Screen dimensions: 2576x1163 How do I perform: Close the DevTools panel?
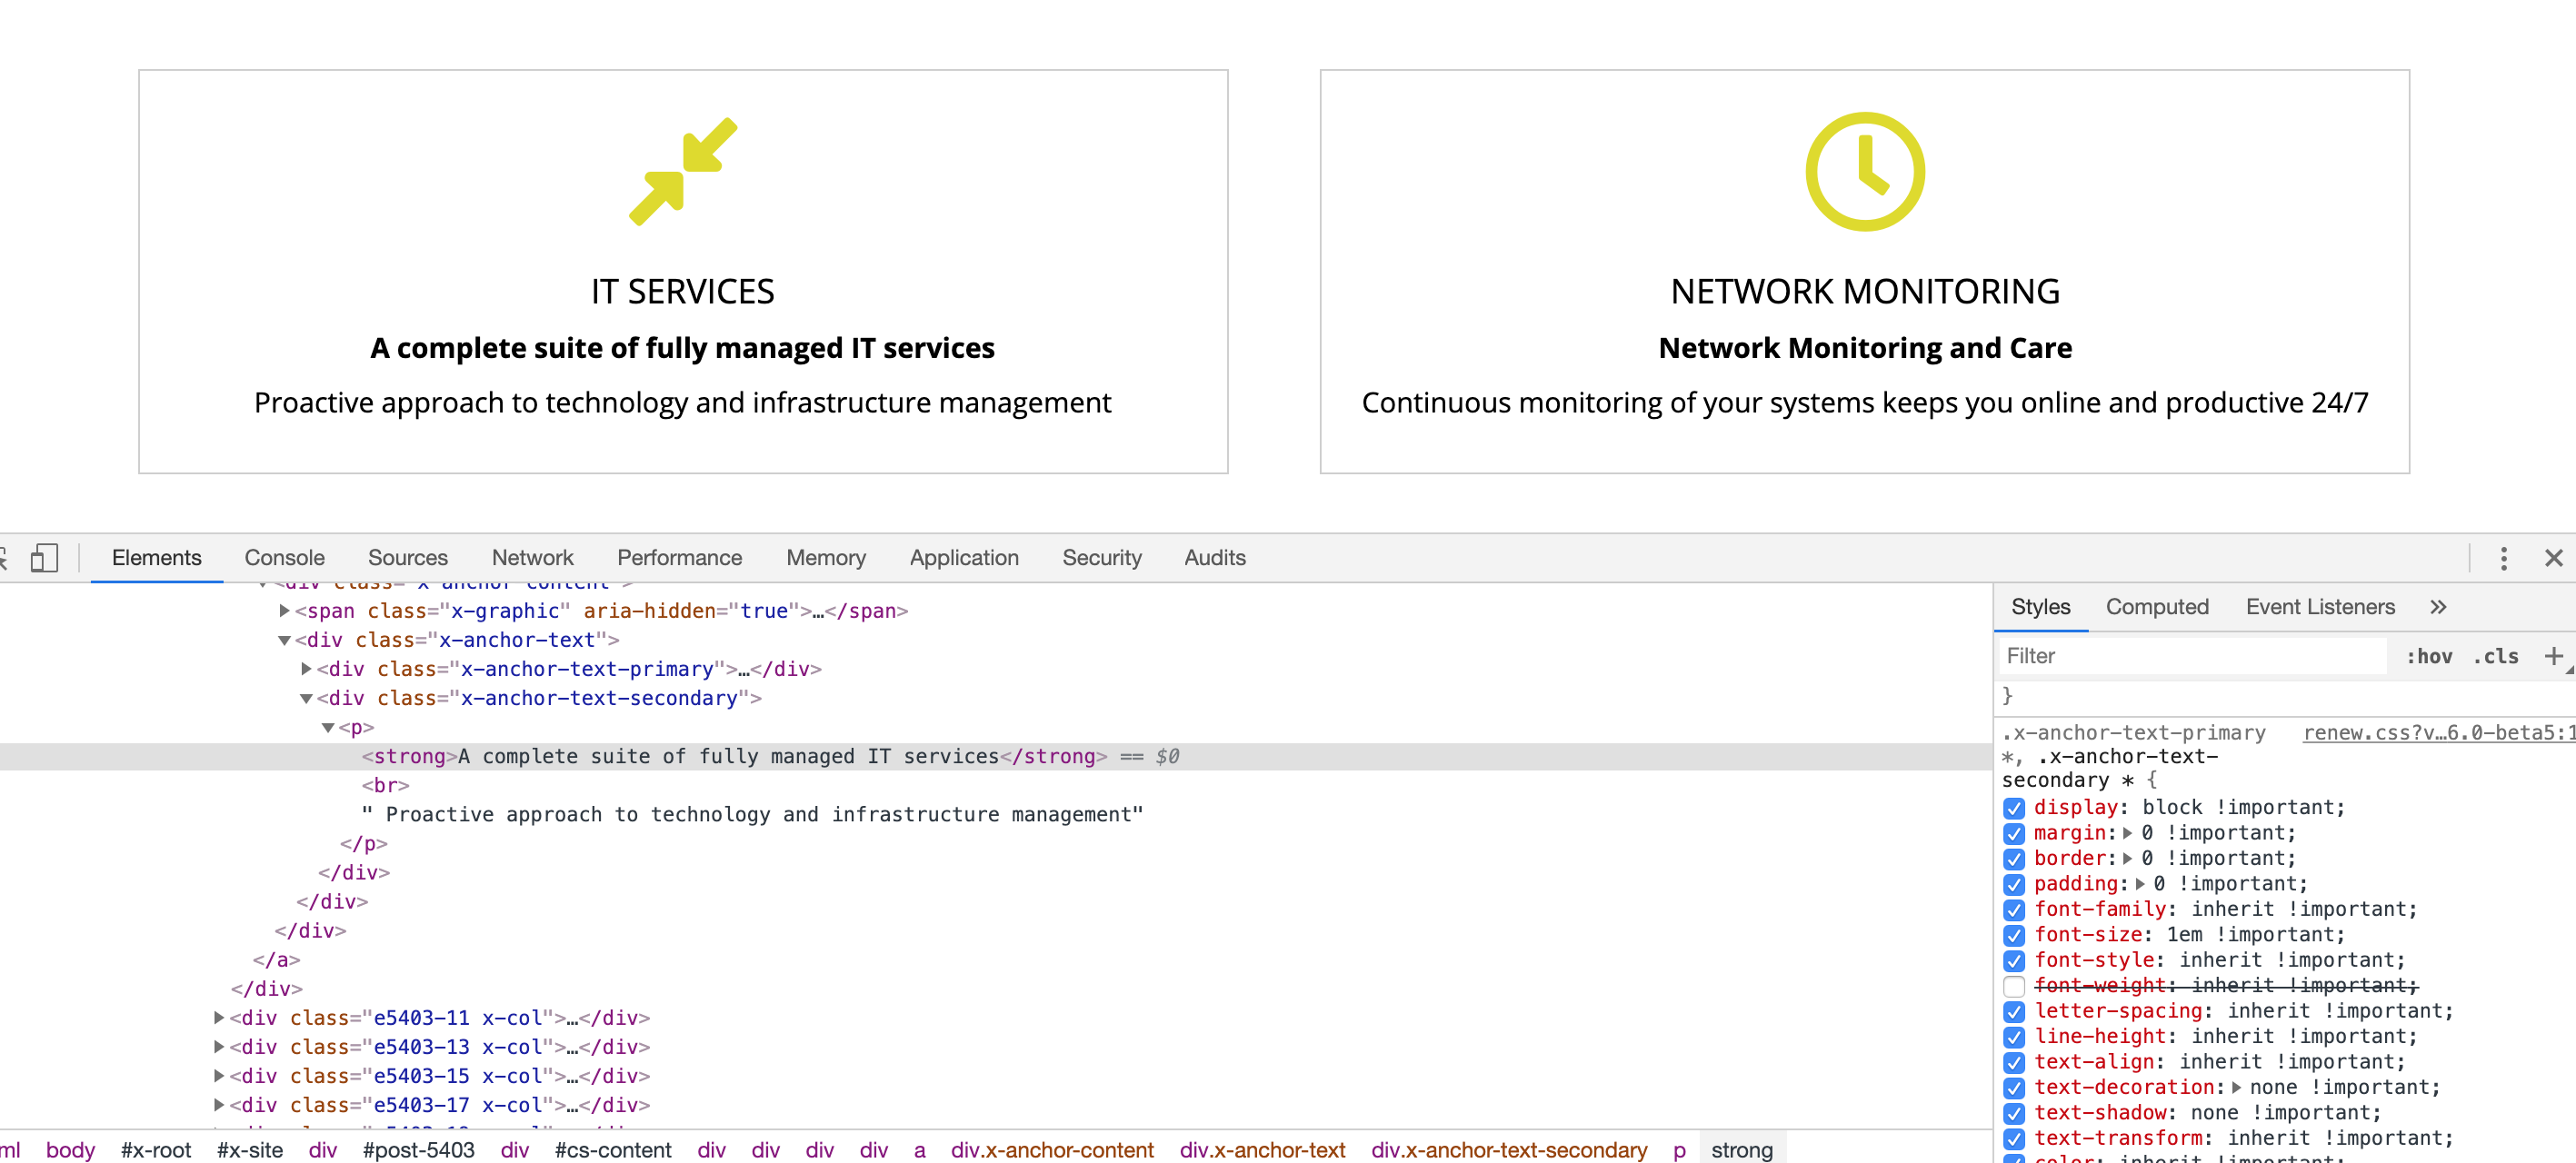pyautogui.click(x=2553, y=558)
